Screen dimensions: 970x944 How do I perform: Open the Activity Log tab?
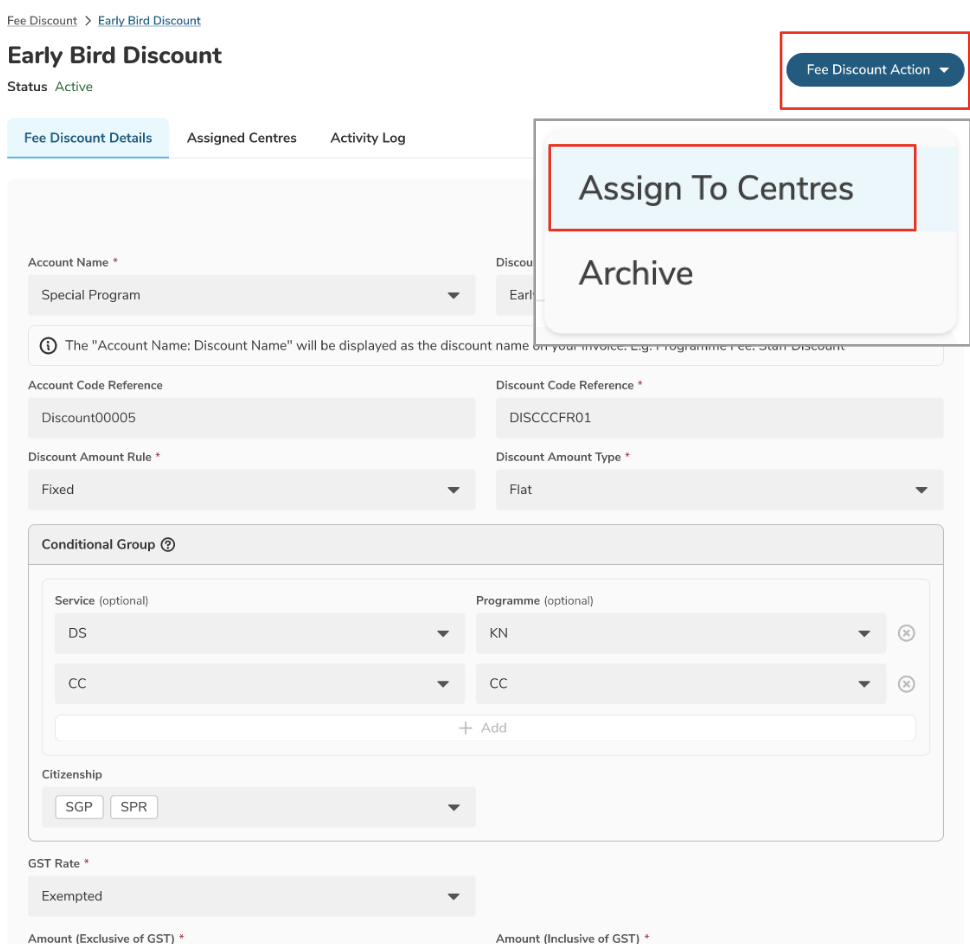[367, 138]
